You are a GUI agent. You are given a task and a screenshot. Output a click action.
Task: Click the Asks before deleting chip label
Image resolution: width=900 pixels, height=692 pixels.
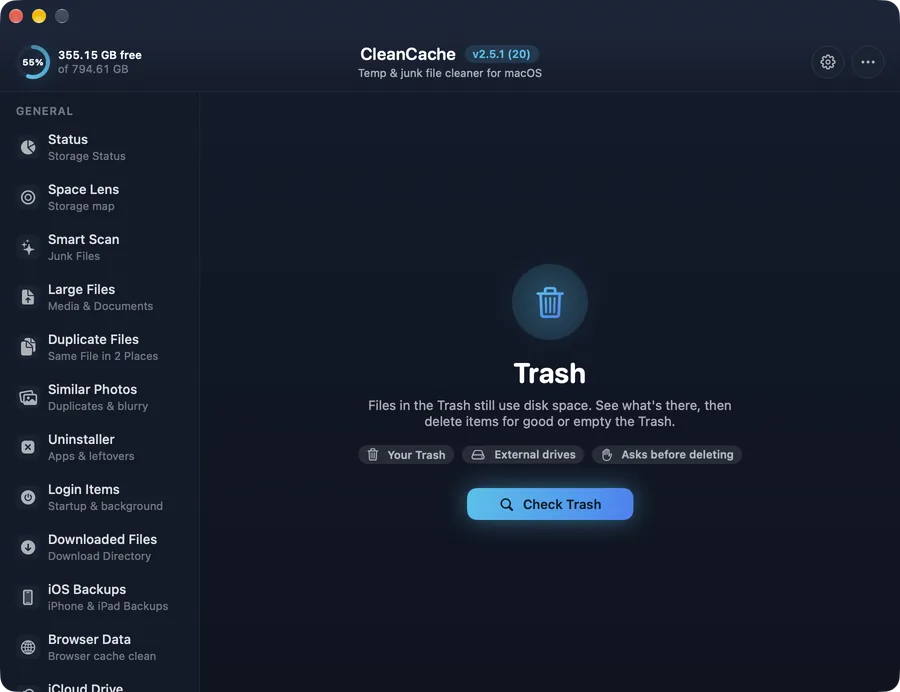(677, 454)
